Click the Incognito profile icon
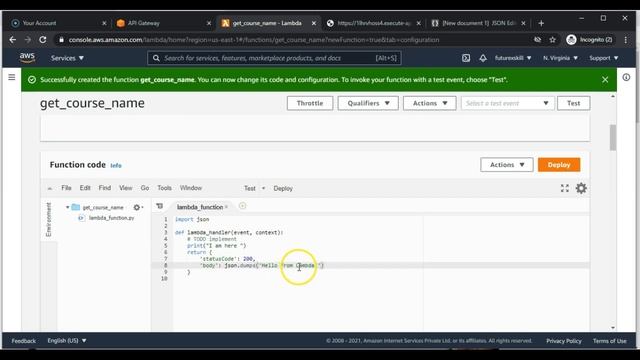640x360 pixels. coord(571,40)
